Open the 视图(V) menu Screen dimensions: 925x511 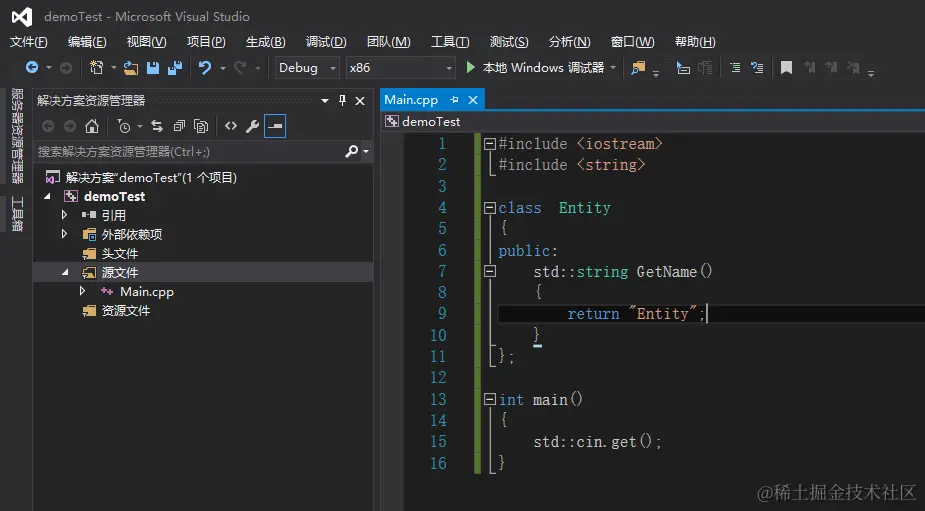point(146,42)
